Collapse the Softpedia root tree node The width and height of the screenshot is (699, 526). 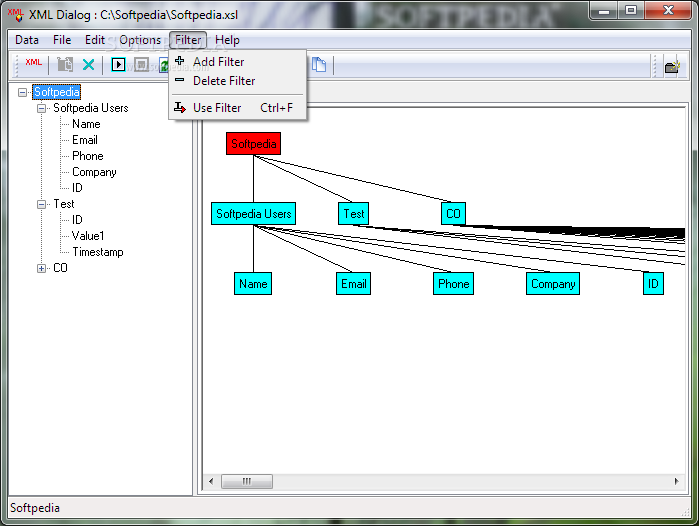[x=22, y=92]
